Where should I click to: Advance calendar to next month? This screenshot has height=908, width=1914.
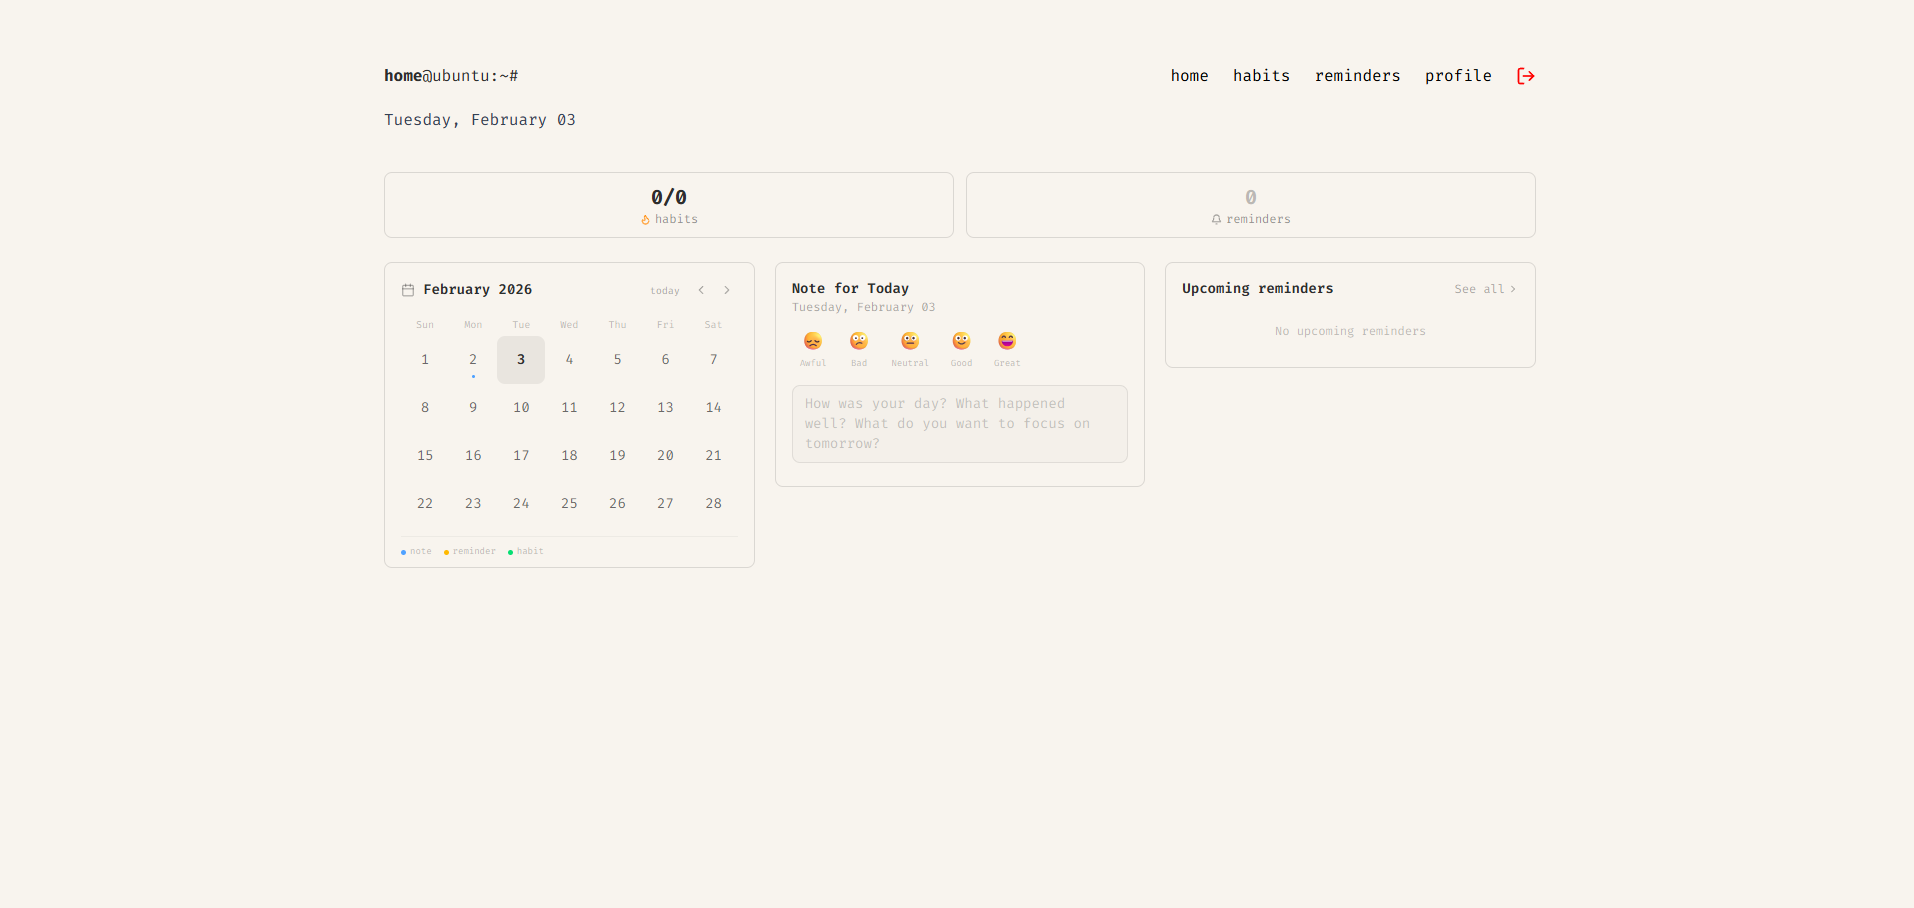pyautogui.click(x=727, y=290)
